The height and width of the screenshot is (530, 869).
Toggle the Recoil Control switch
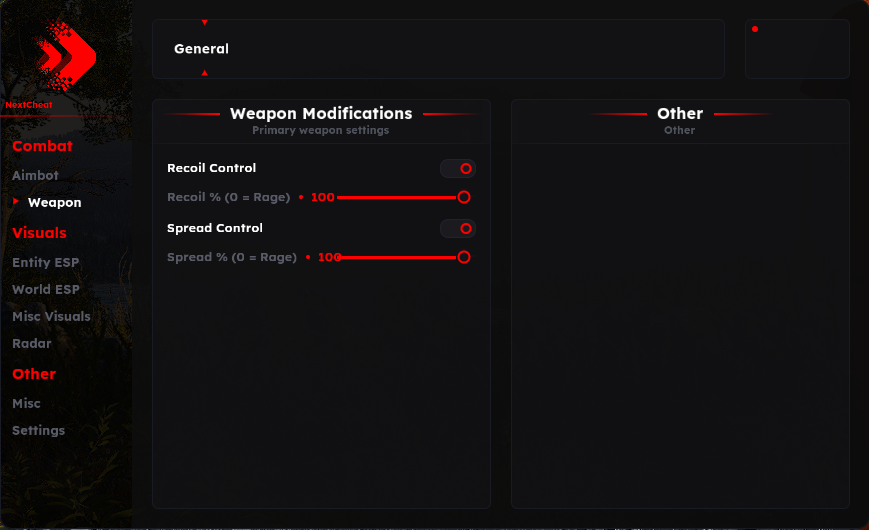(458, 168)
